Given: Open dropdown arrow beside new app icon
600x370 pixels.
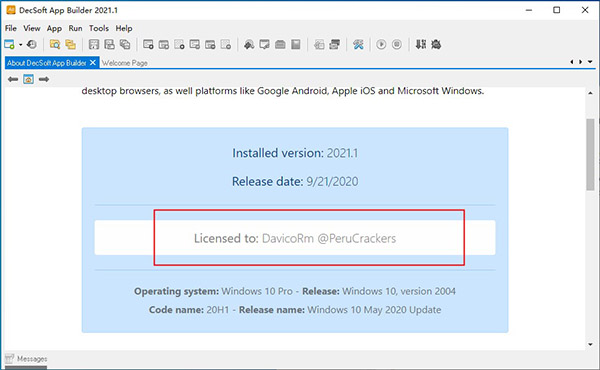Looking at the screenshot, I should 21,44.
